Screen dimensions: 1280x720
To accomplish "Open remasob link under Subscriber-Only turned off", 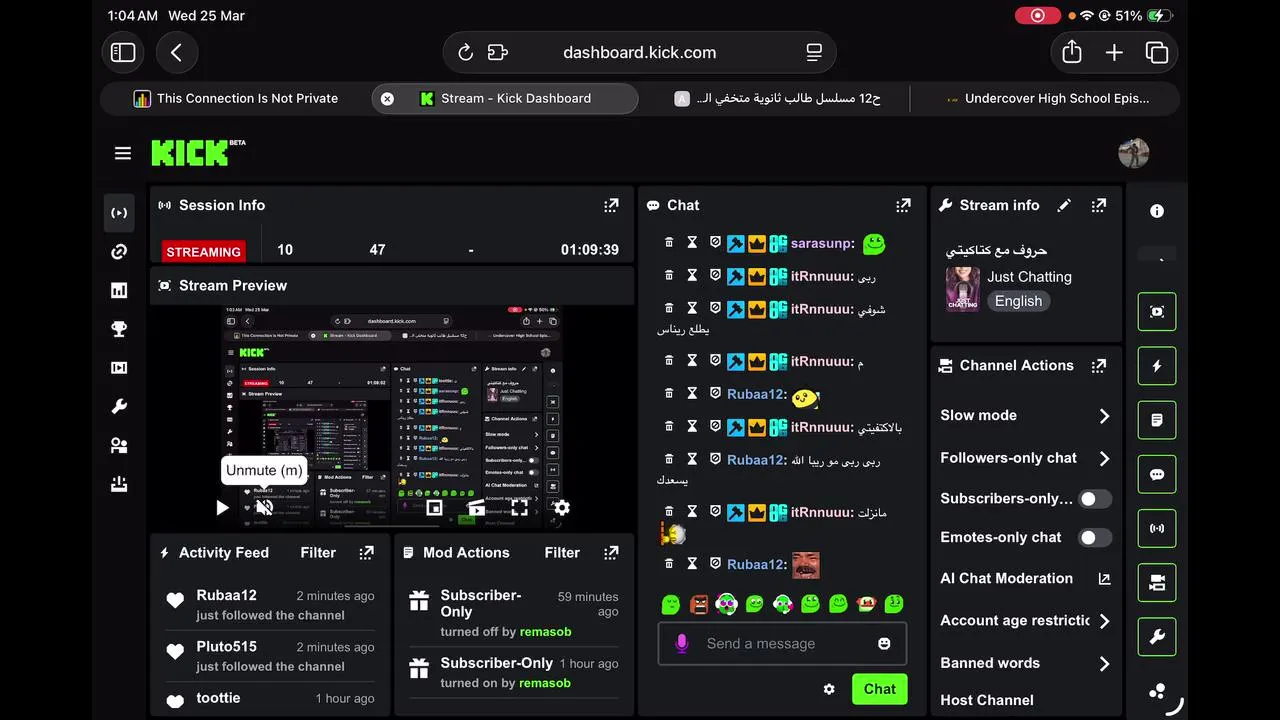I will pos(545,632).
